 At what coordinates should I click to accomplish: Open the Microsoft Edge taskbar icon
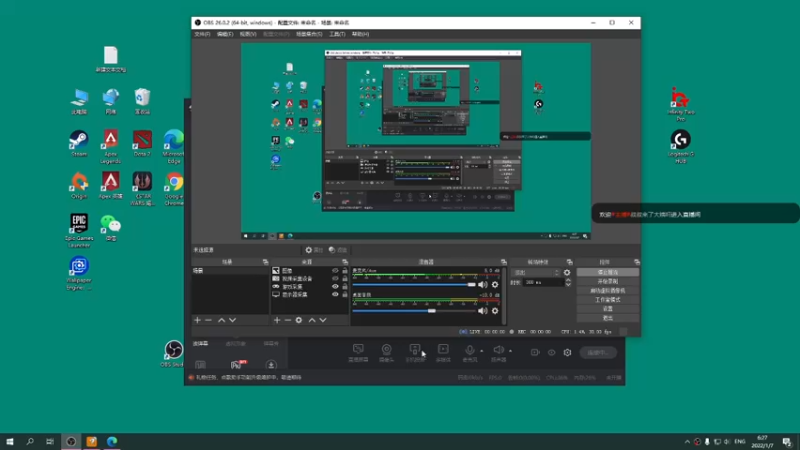[x=112, y=441]
